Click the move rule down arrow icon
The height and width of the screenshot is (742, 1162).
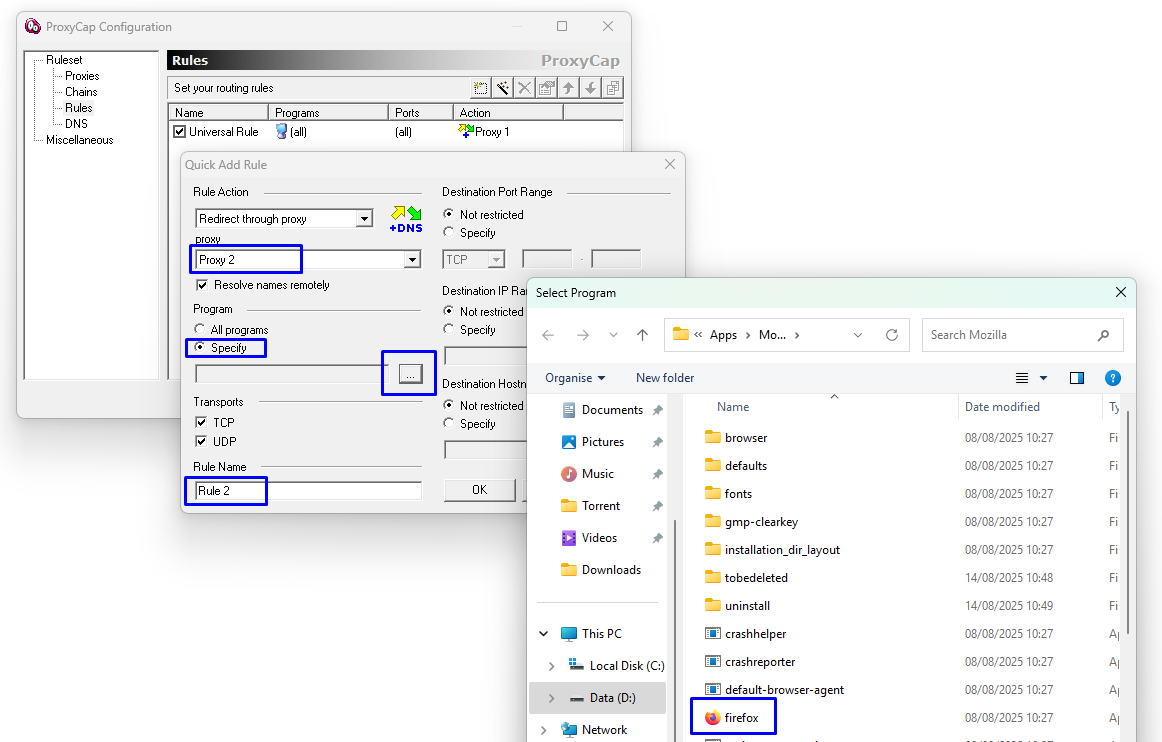[x=591, y=88]
